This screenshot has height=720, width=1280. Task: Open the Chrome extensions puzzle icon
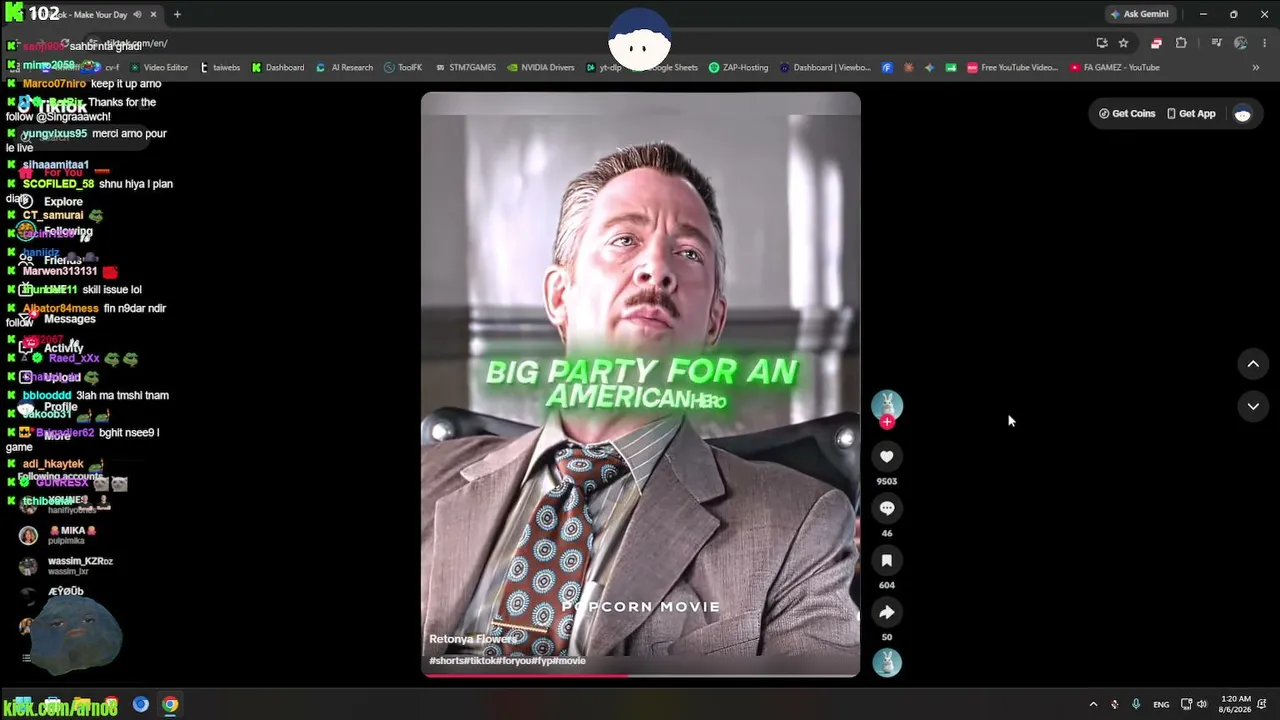click(x=1181, y=43)
